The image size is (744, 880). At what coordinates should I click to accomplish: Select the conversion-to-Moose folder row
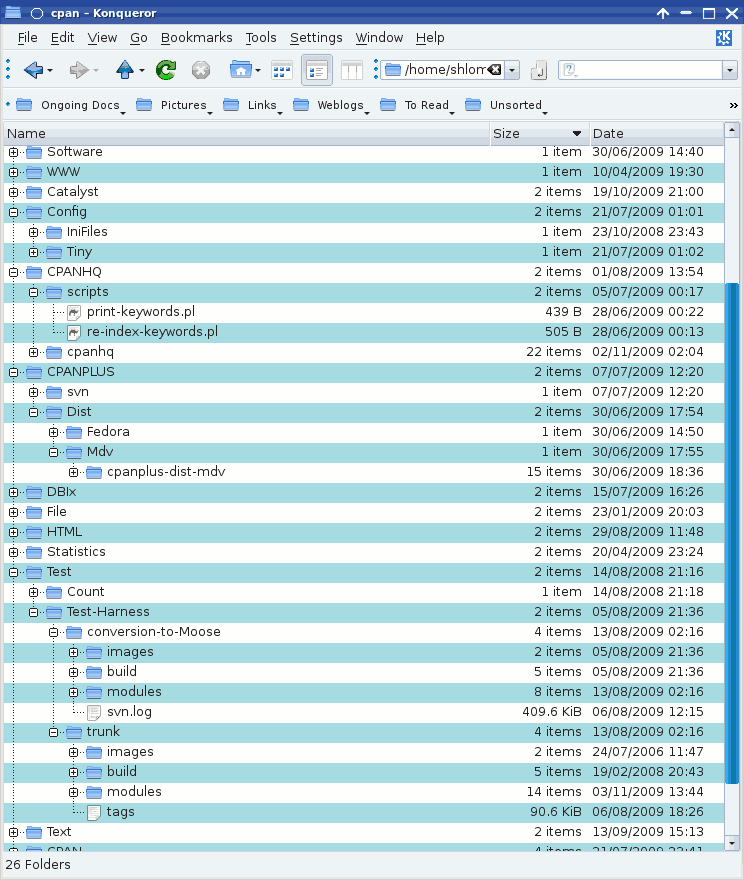364,632
